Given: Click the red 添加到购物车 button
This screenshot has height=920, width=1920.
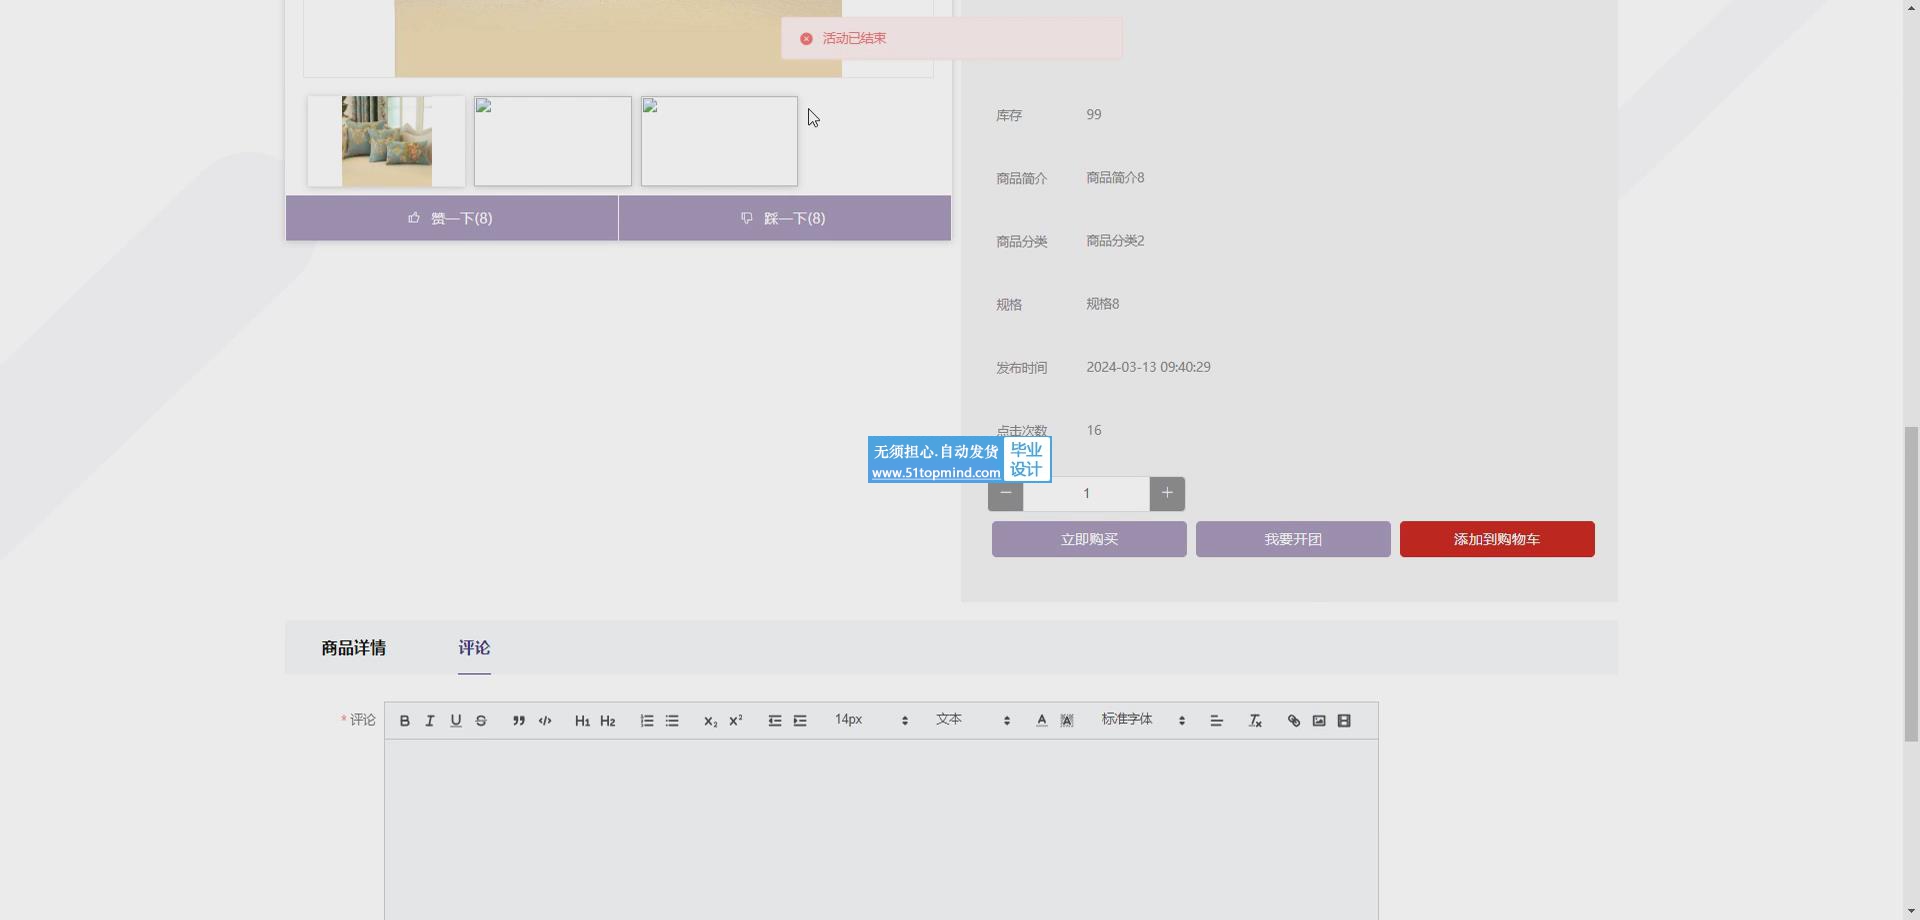Looking at the screenshot, I should coord(1497,539).
